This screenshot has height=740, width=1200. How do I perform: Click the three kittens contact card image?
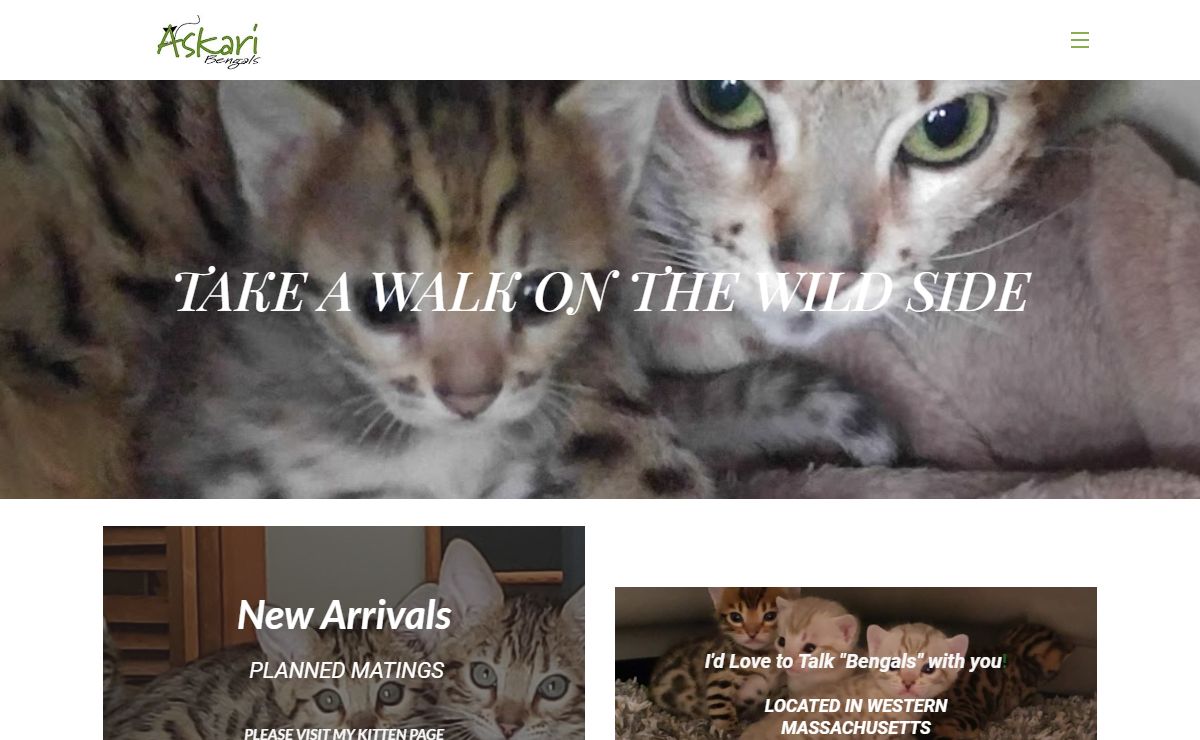(856, 663)
